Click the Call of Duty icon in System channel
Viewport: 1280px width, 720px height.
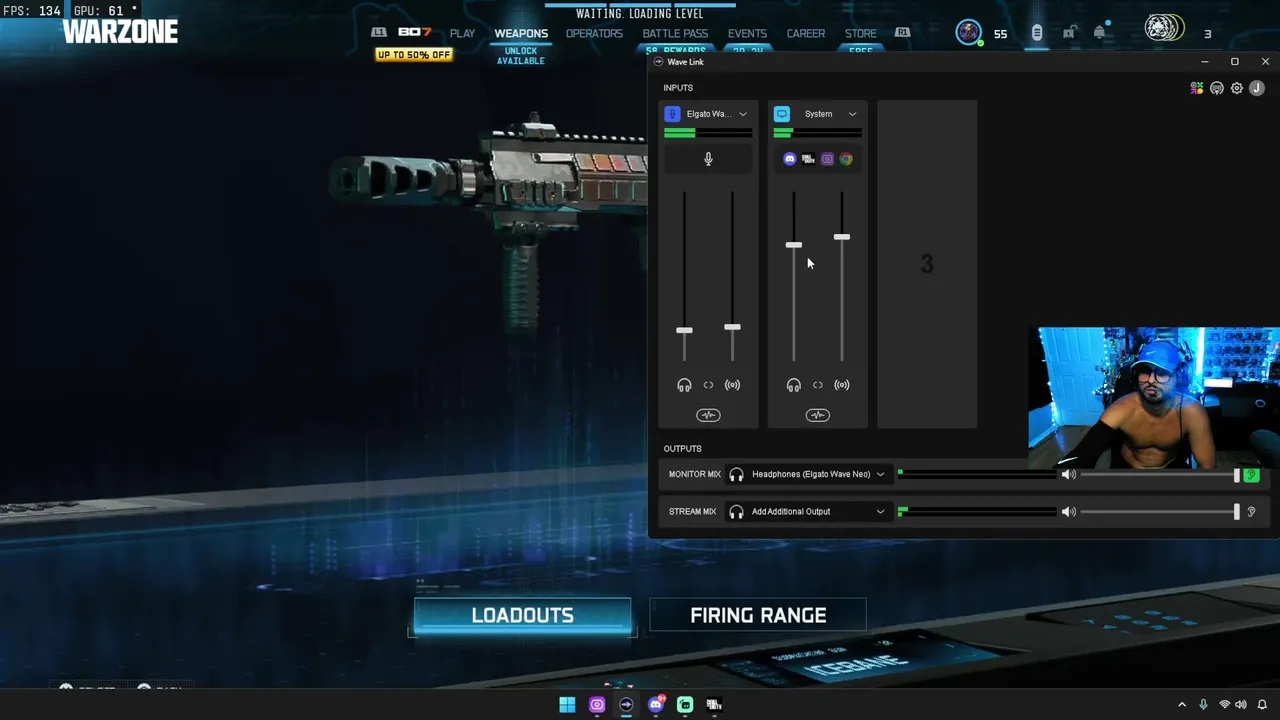click(x=808, y=159)
